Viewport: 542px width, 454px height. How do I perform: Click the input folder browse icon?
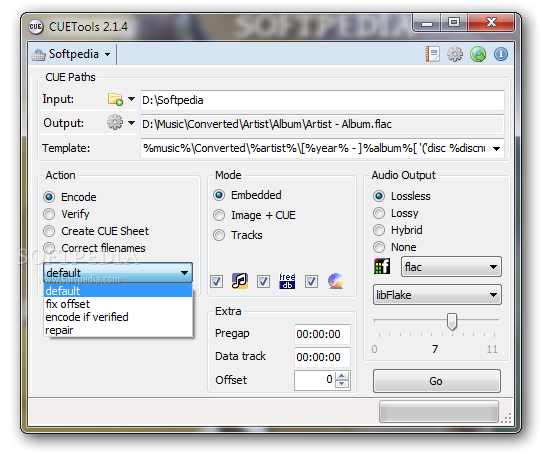[115, 99]
